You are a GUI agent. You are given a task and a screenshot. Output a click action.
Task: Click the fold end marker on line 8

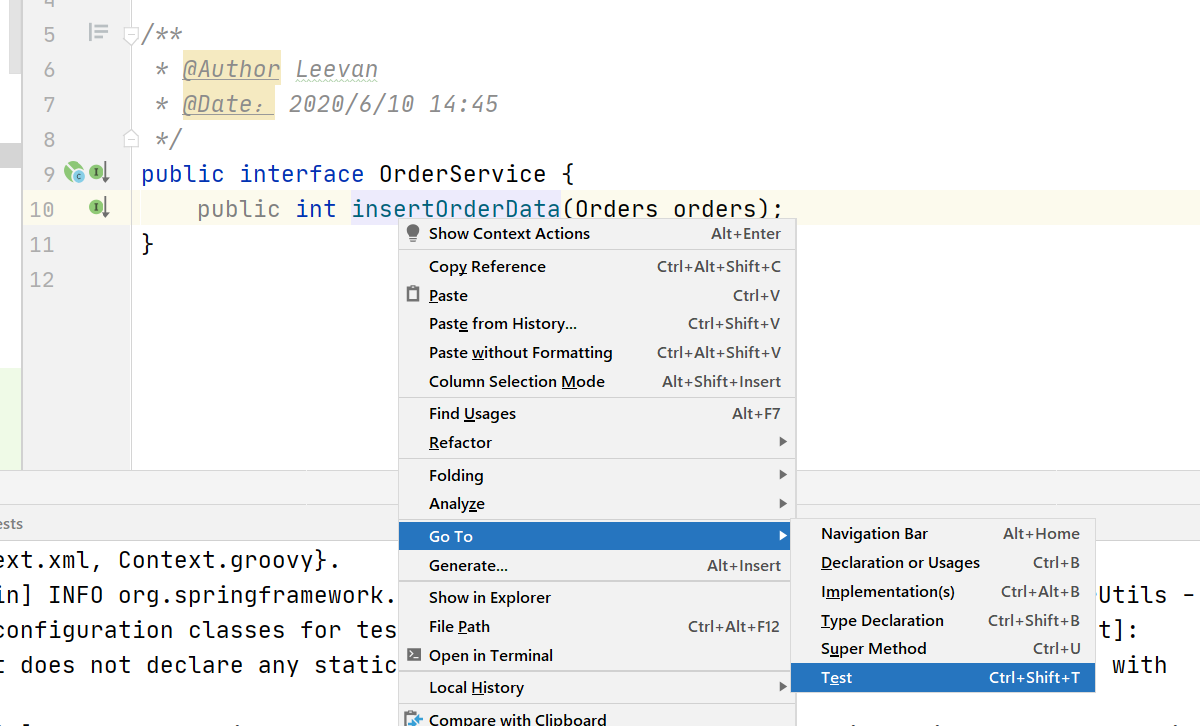(x=130, y=137)
